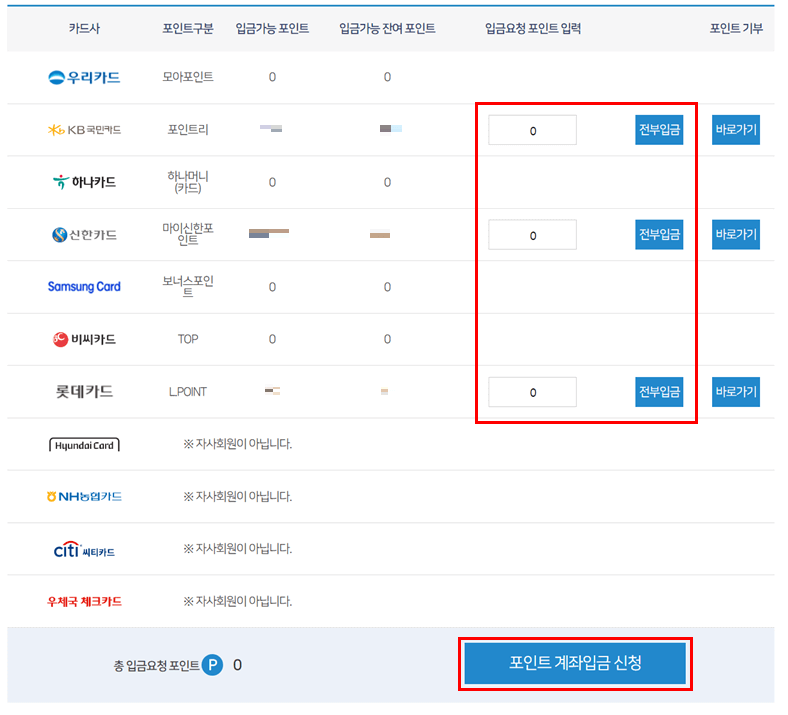Click the total requested points value 0
The image size is (788, 715).
tap(237, 665)
